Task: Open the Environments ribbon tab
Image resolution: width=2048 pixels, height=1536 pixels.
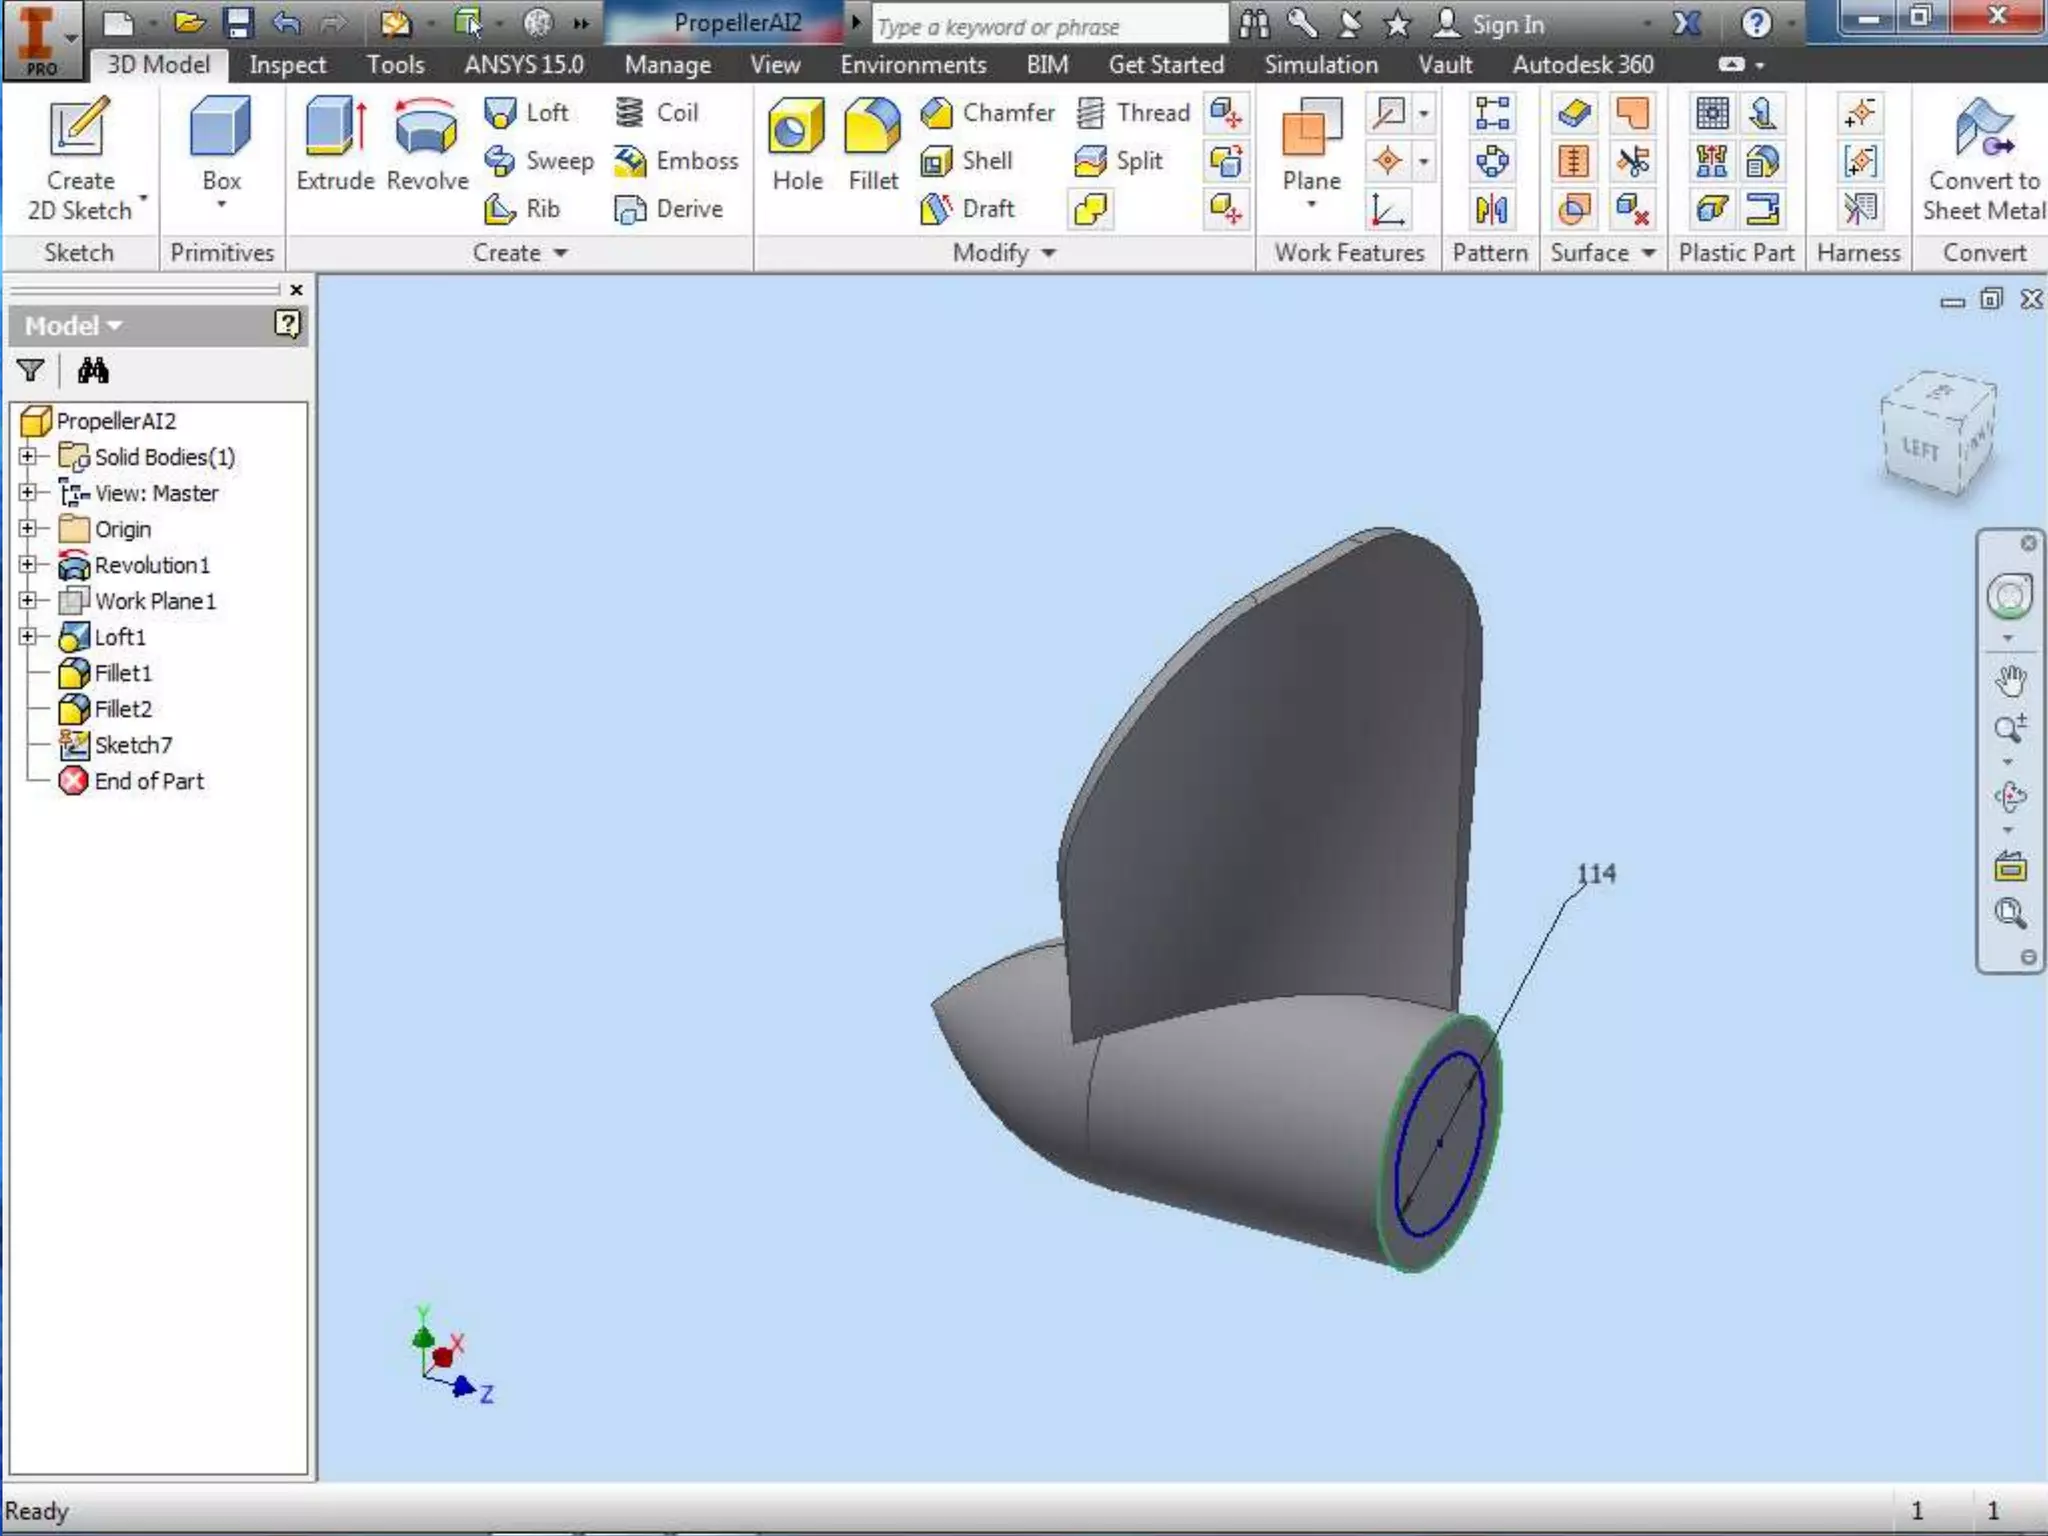Action: [x=912, y=65]
